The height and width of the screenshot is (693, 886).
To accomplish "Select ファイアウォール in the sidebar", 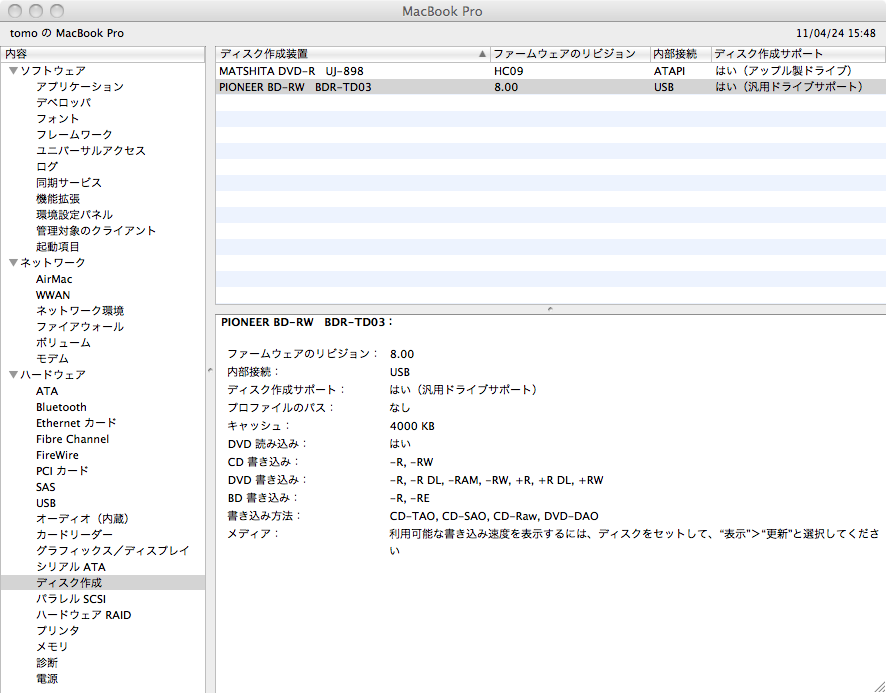I will click(80, 327).
